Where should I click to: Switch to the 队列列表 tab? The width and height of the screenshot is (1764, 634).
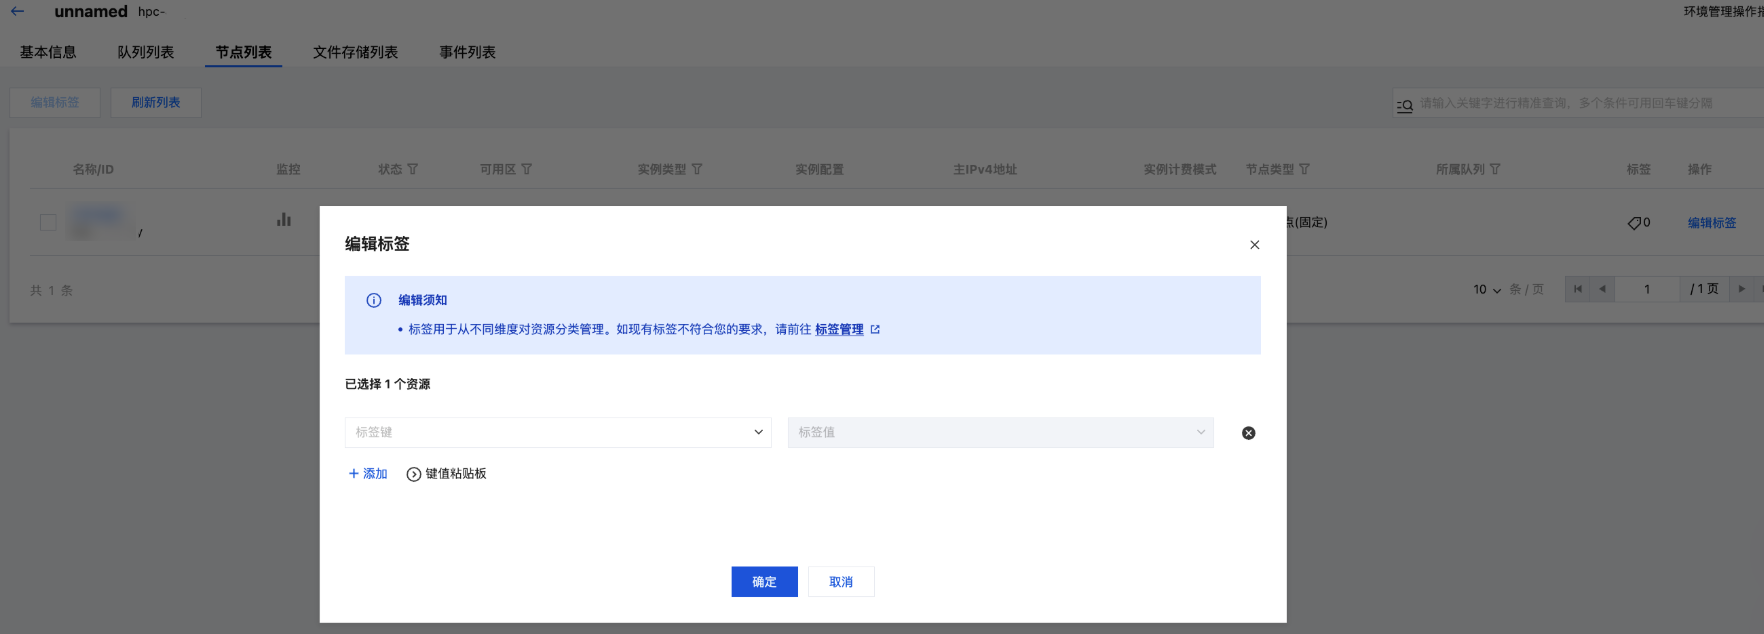(146, 52)
